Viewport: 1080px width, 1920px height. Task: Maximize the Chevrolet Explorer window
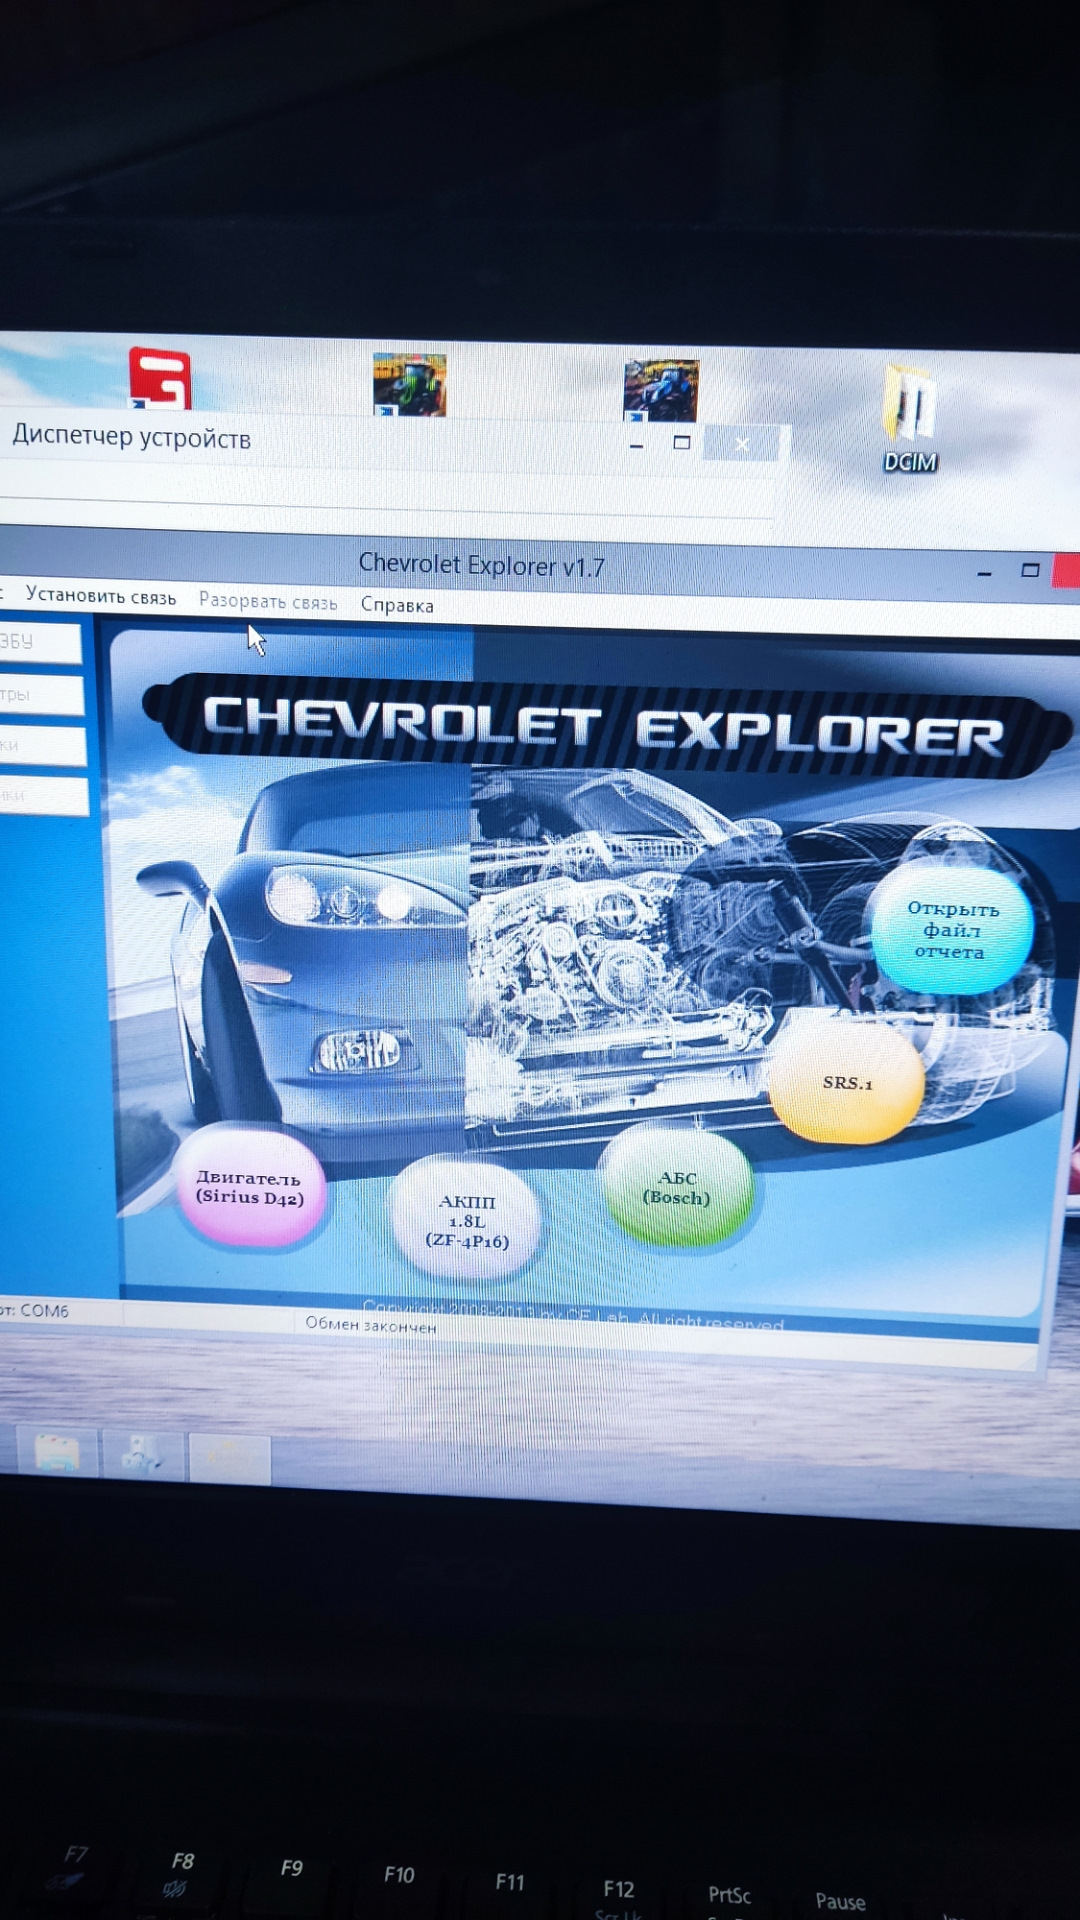click(x=1030, y=570)
